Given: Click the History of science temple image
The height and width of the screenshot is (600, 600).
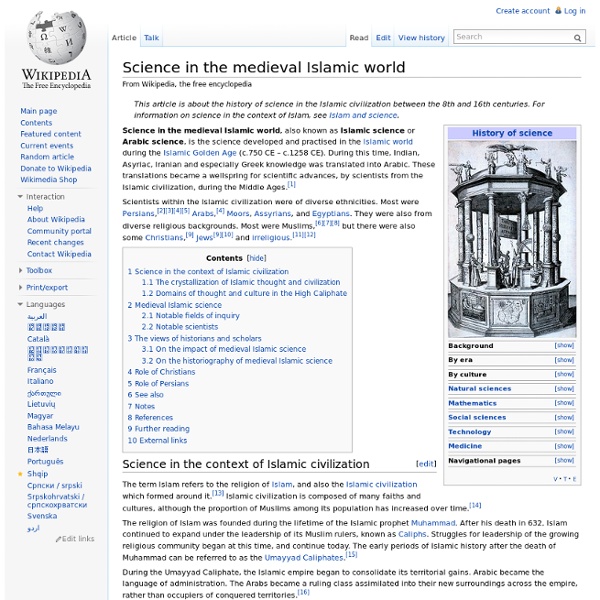Looking at the screenshot, I should click(x=512, y=239).
